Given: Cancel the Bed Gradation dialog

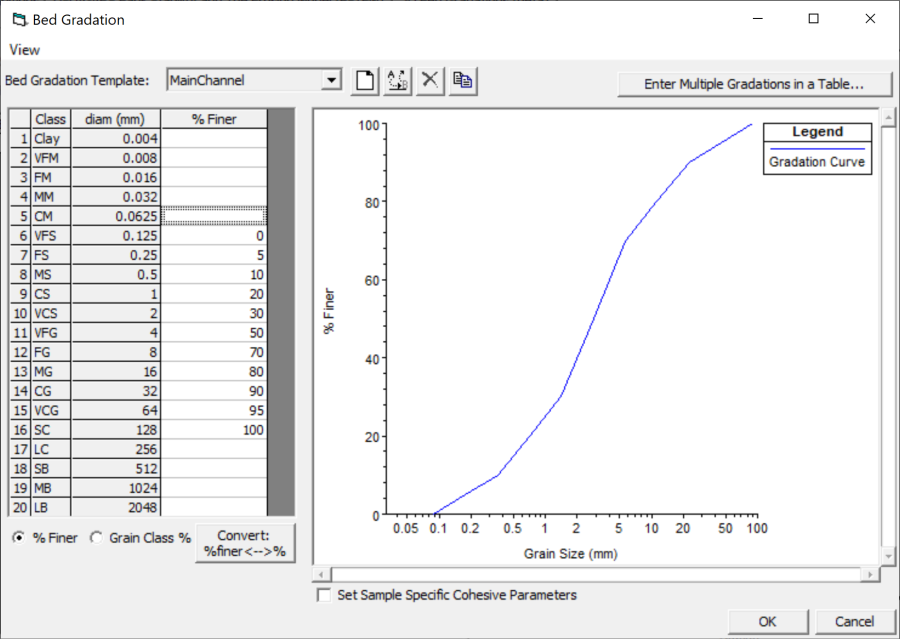Looking at the screenshot, I should coord(854,622).
